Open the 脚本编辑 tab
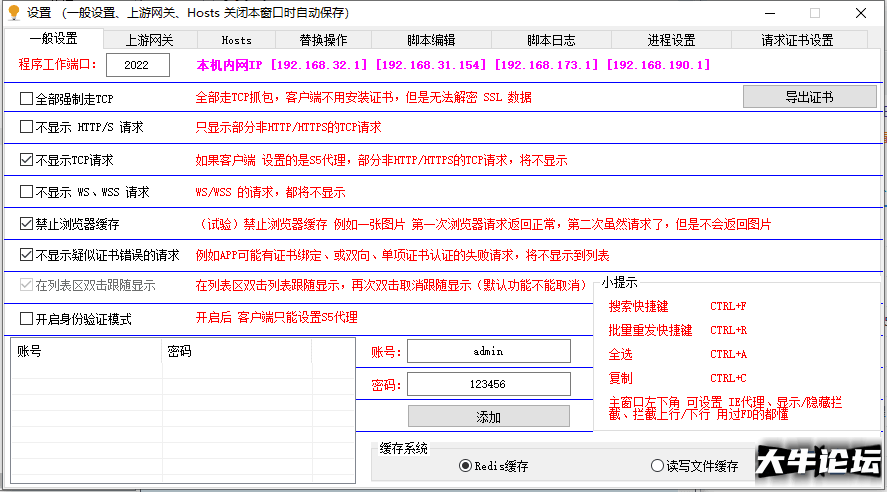 pyautogui.click(x=431, y=40)
